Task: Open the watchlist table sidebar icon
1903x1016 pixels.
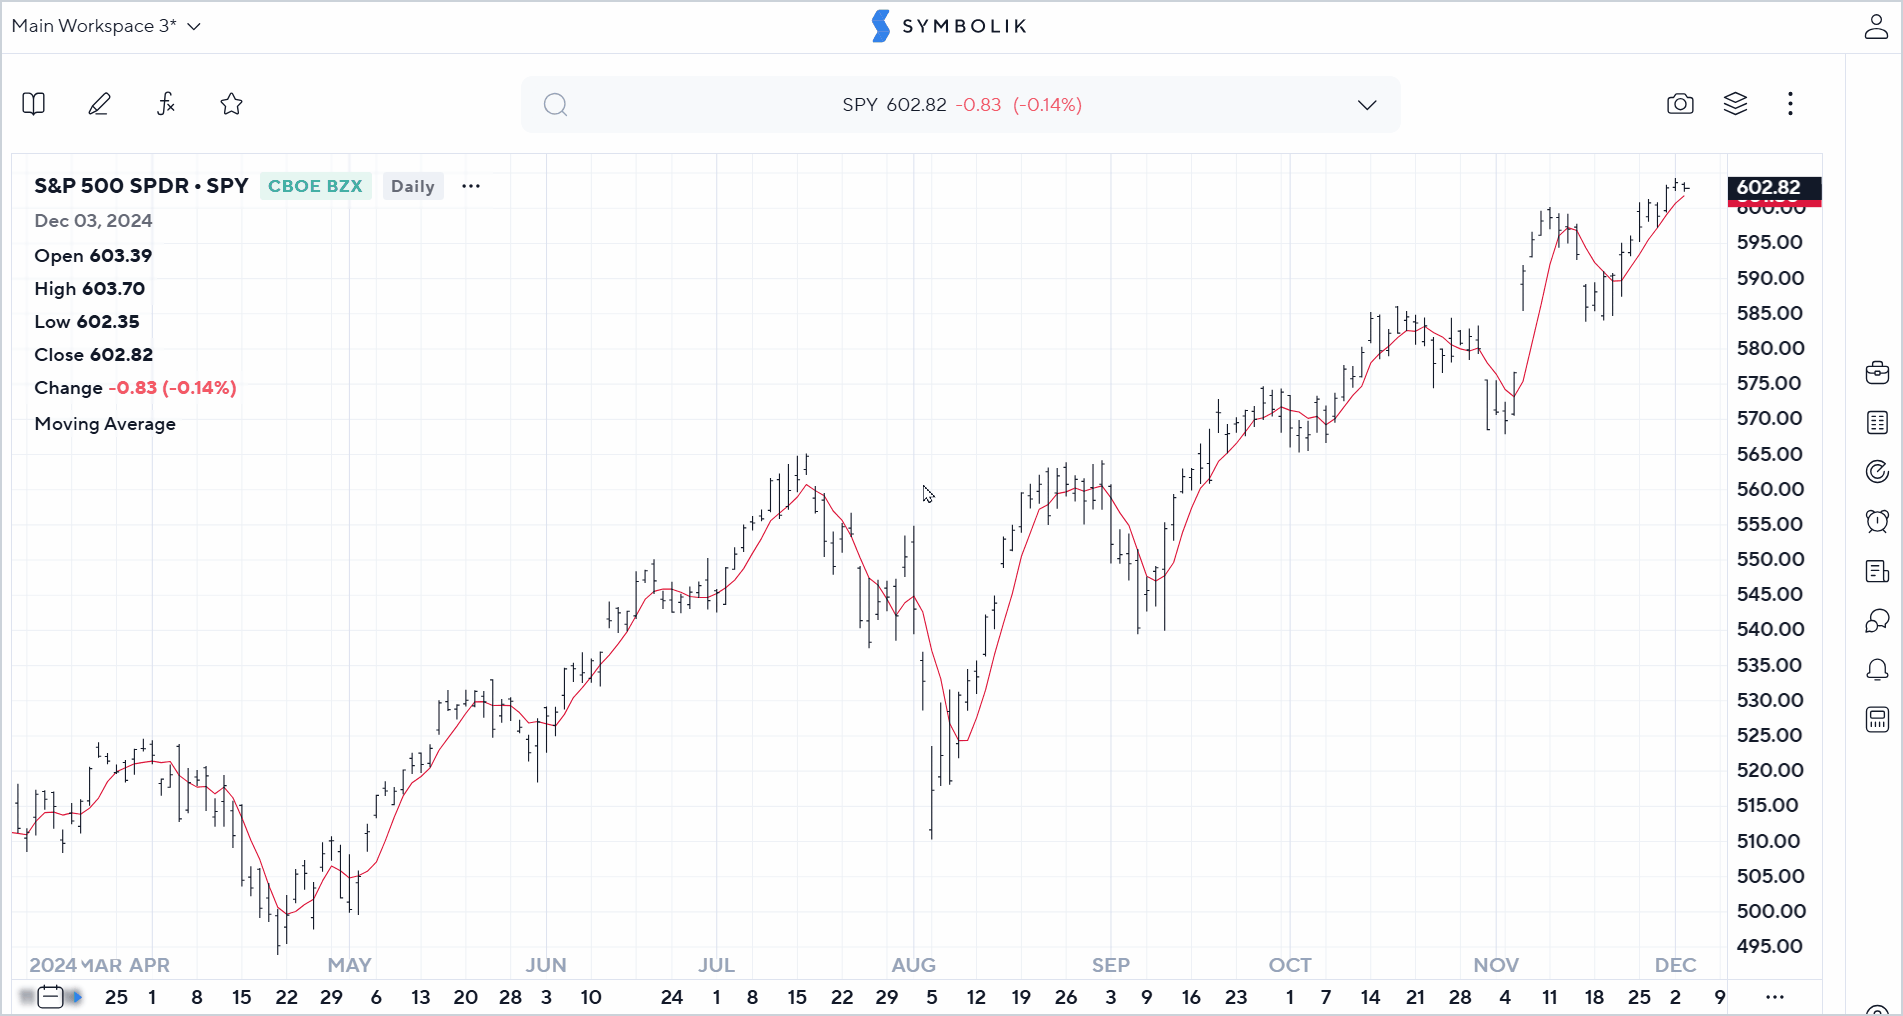Action: coord(1877,422)
